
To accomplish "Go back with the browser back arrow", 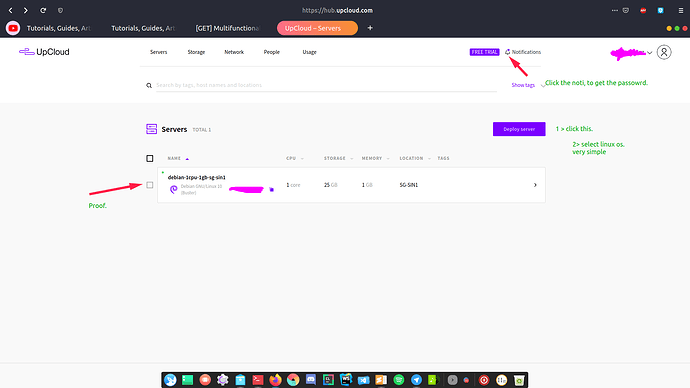I will point(11,10).
